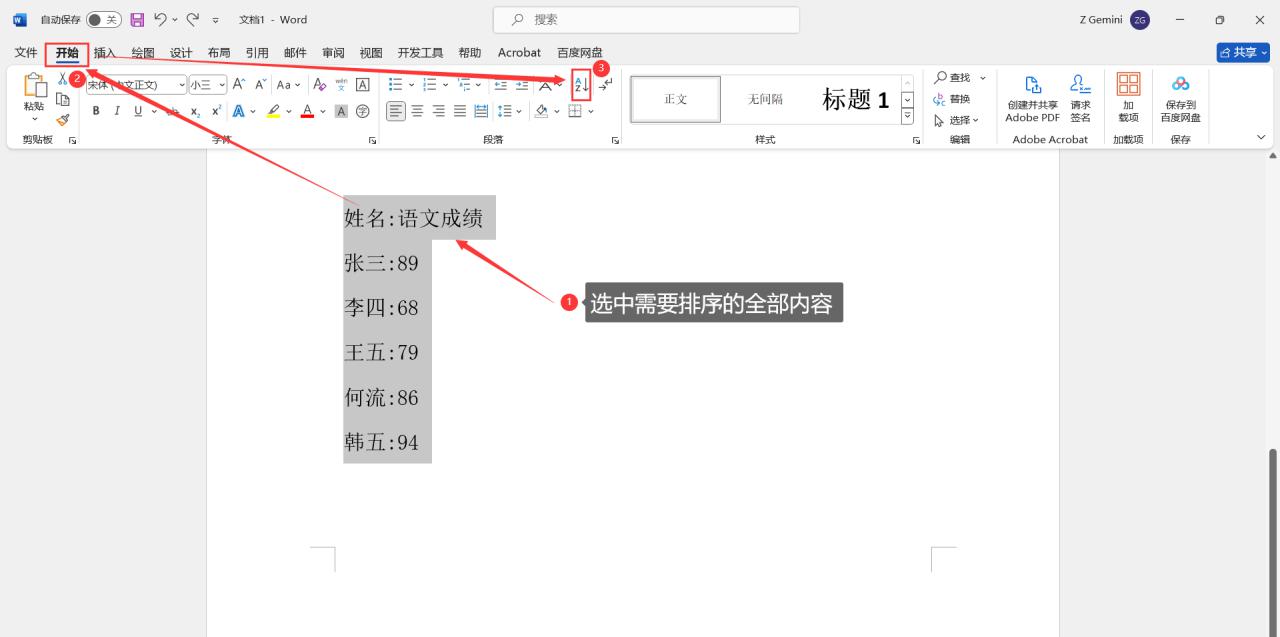The height and width of the screenshot is (637, 1280).
Task: Open the Add-ins button
Action: [x=1128, y=98]
